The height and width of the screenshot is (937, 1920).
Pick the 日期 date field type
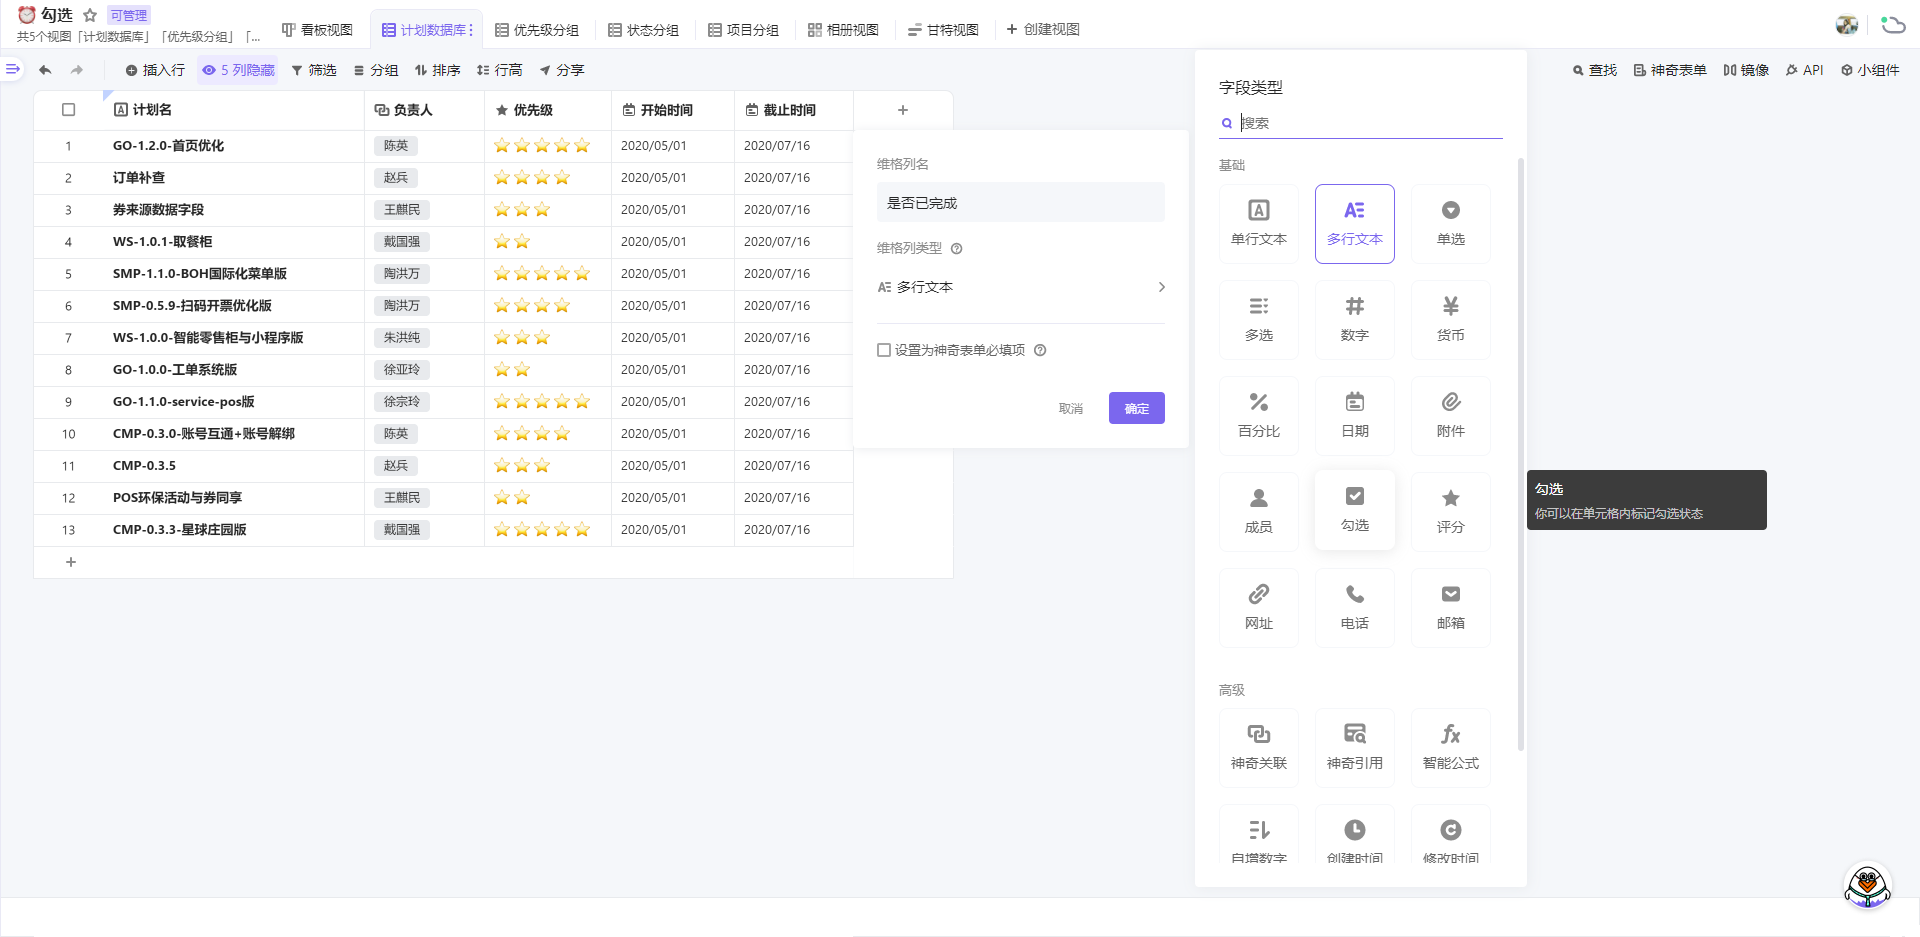pyautogui.click(x=1354, y=415)
